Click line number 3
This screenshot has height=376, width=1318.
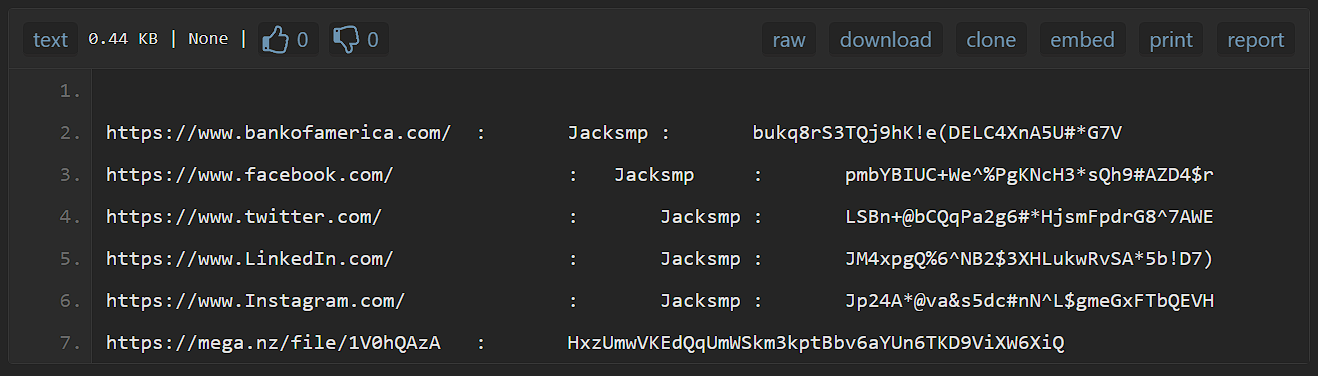click(69, 175)
